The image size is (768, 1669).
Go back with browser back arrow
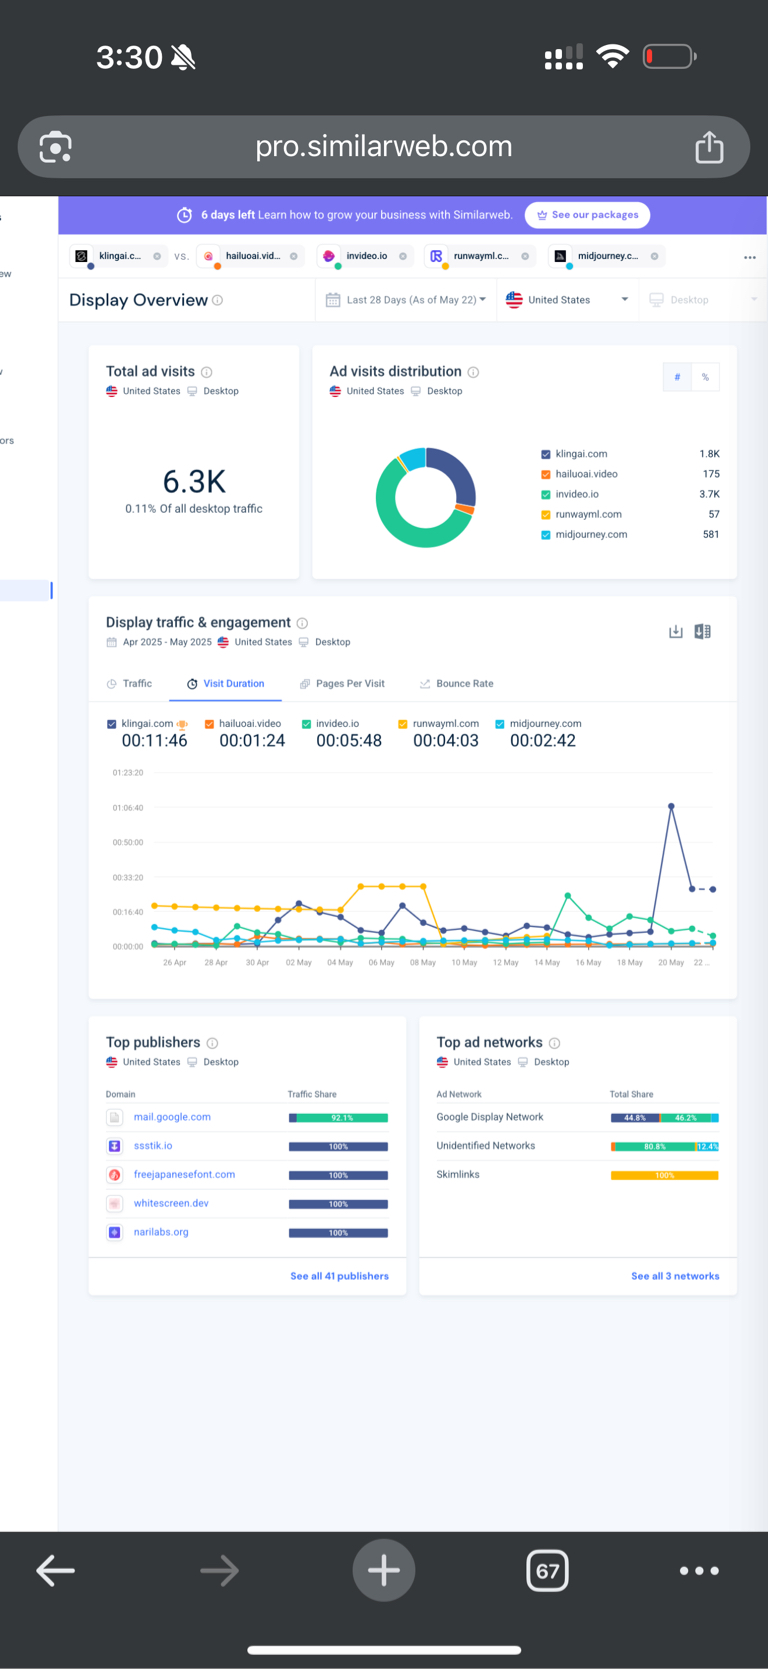point(55,1571)
